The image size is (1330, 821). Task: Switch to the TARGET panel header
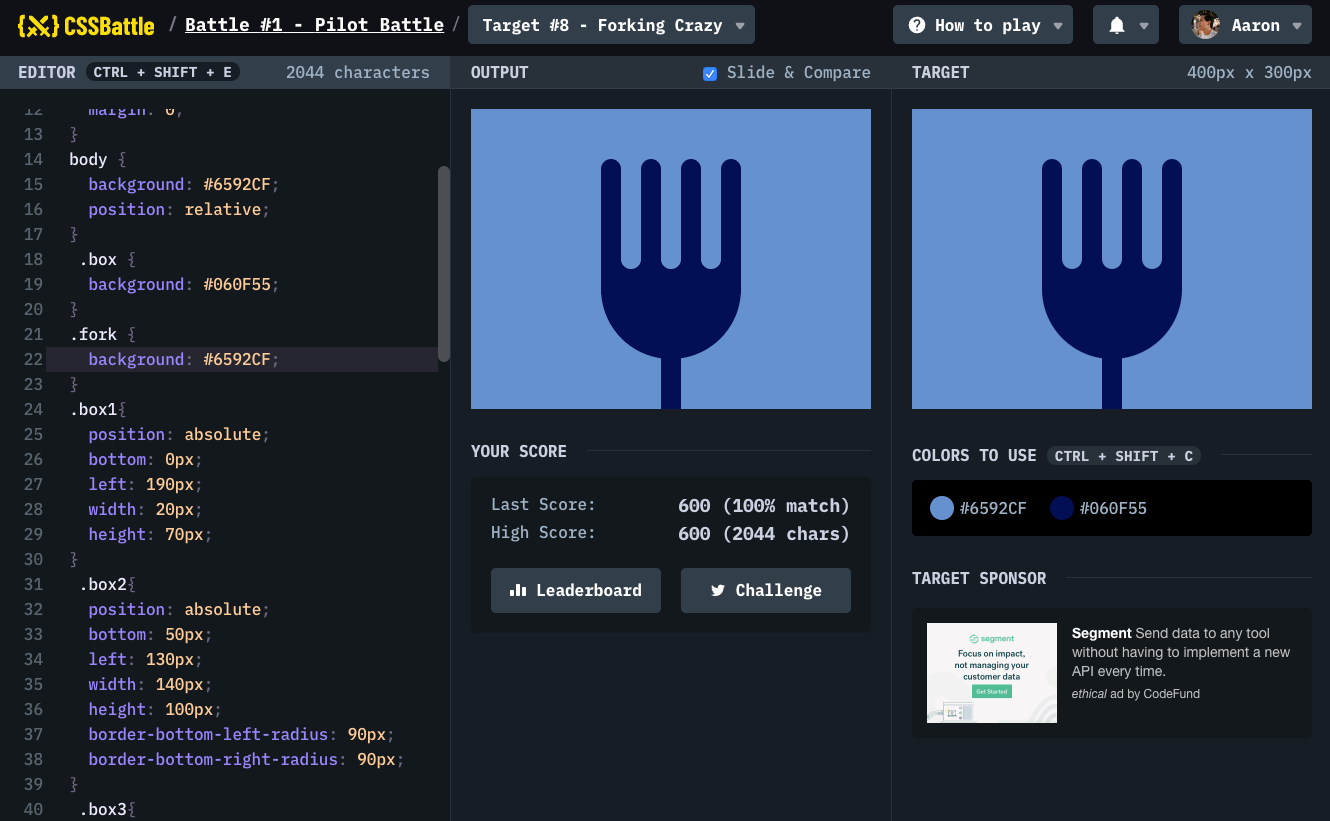coord(940,72)
